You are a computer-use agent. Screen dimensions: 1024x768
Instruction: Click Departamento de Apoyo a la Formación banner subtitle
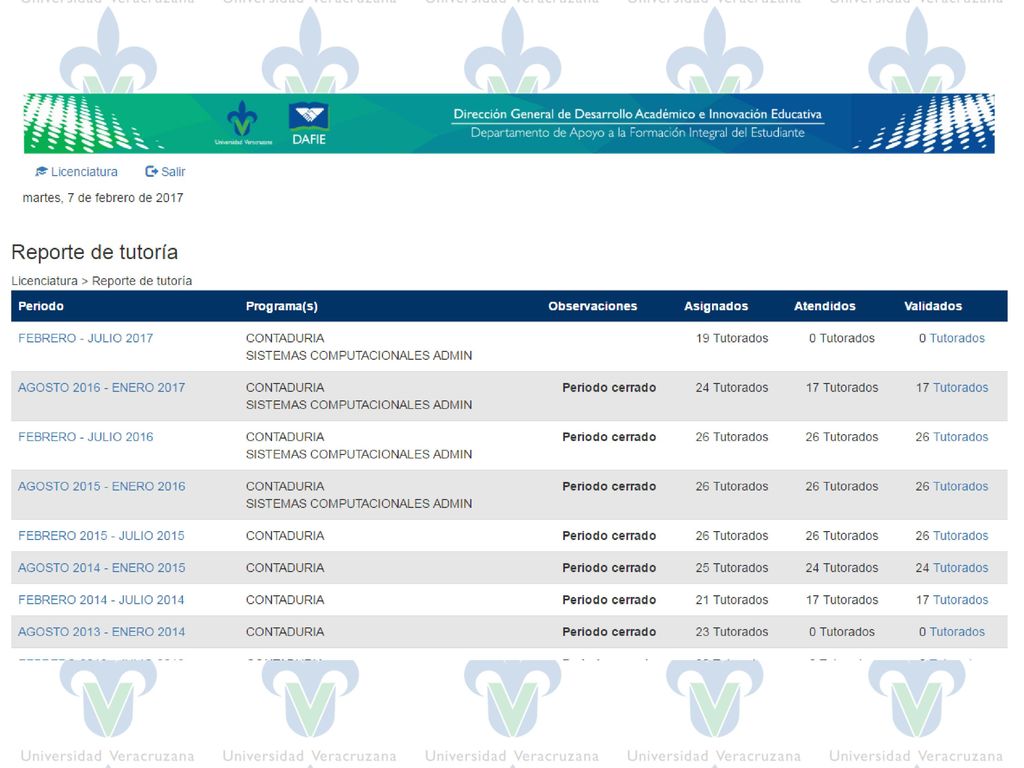click(637, 133)
